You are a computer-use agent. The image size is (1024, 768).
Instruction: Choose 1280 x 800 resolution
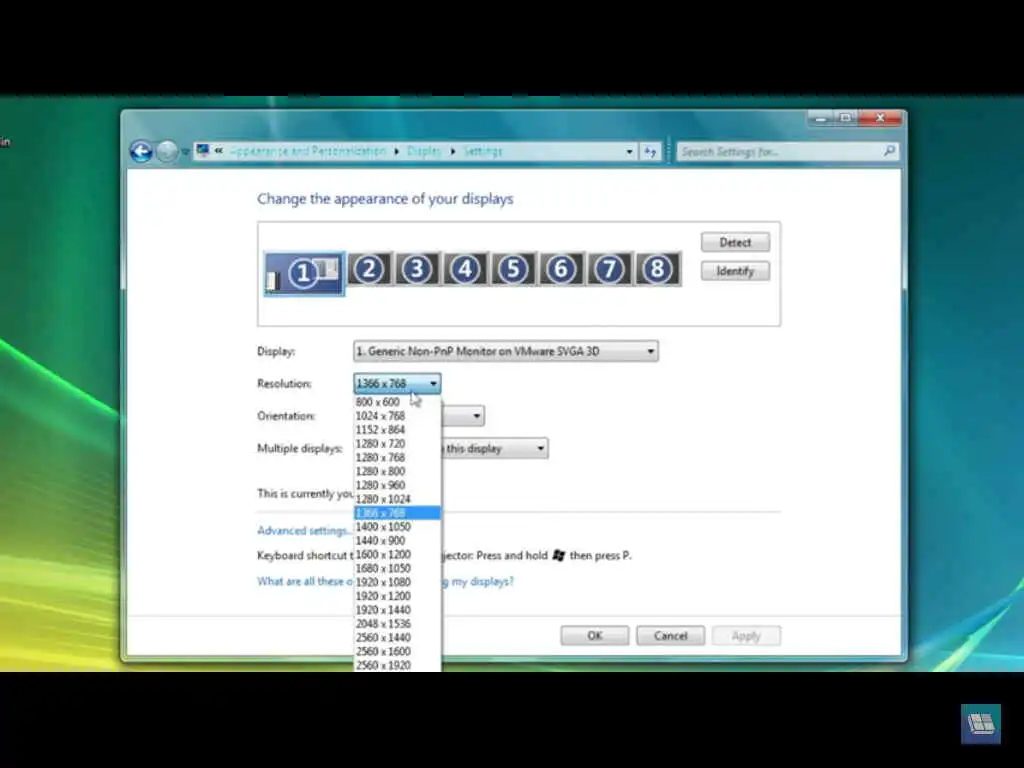point(397,472)
